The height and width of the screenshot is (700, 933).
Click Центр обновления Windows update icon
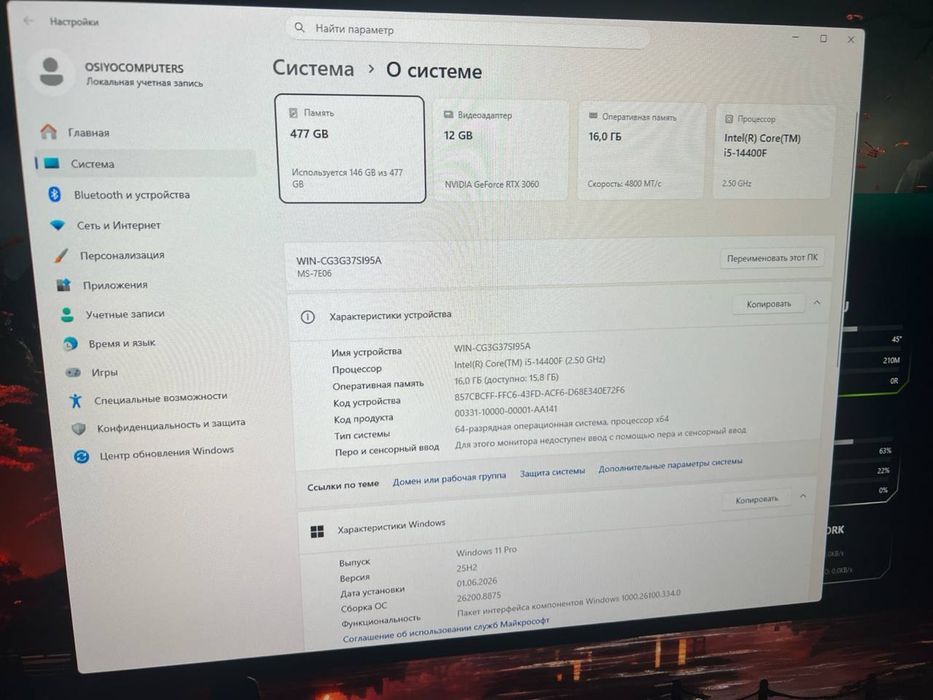(x=82, y=457)
